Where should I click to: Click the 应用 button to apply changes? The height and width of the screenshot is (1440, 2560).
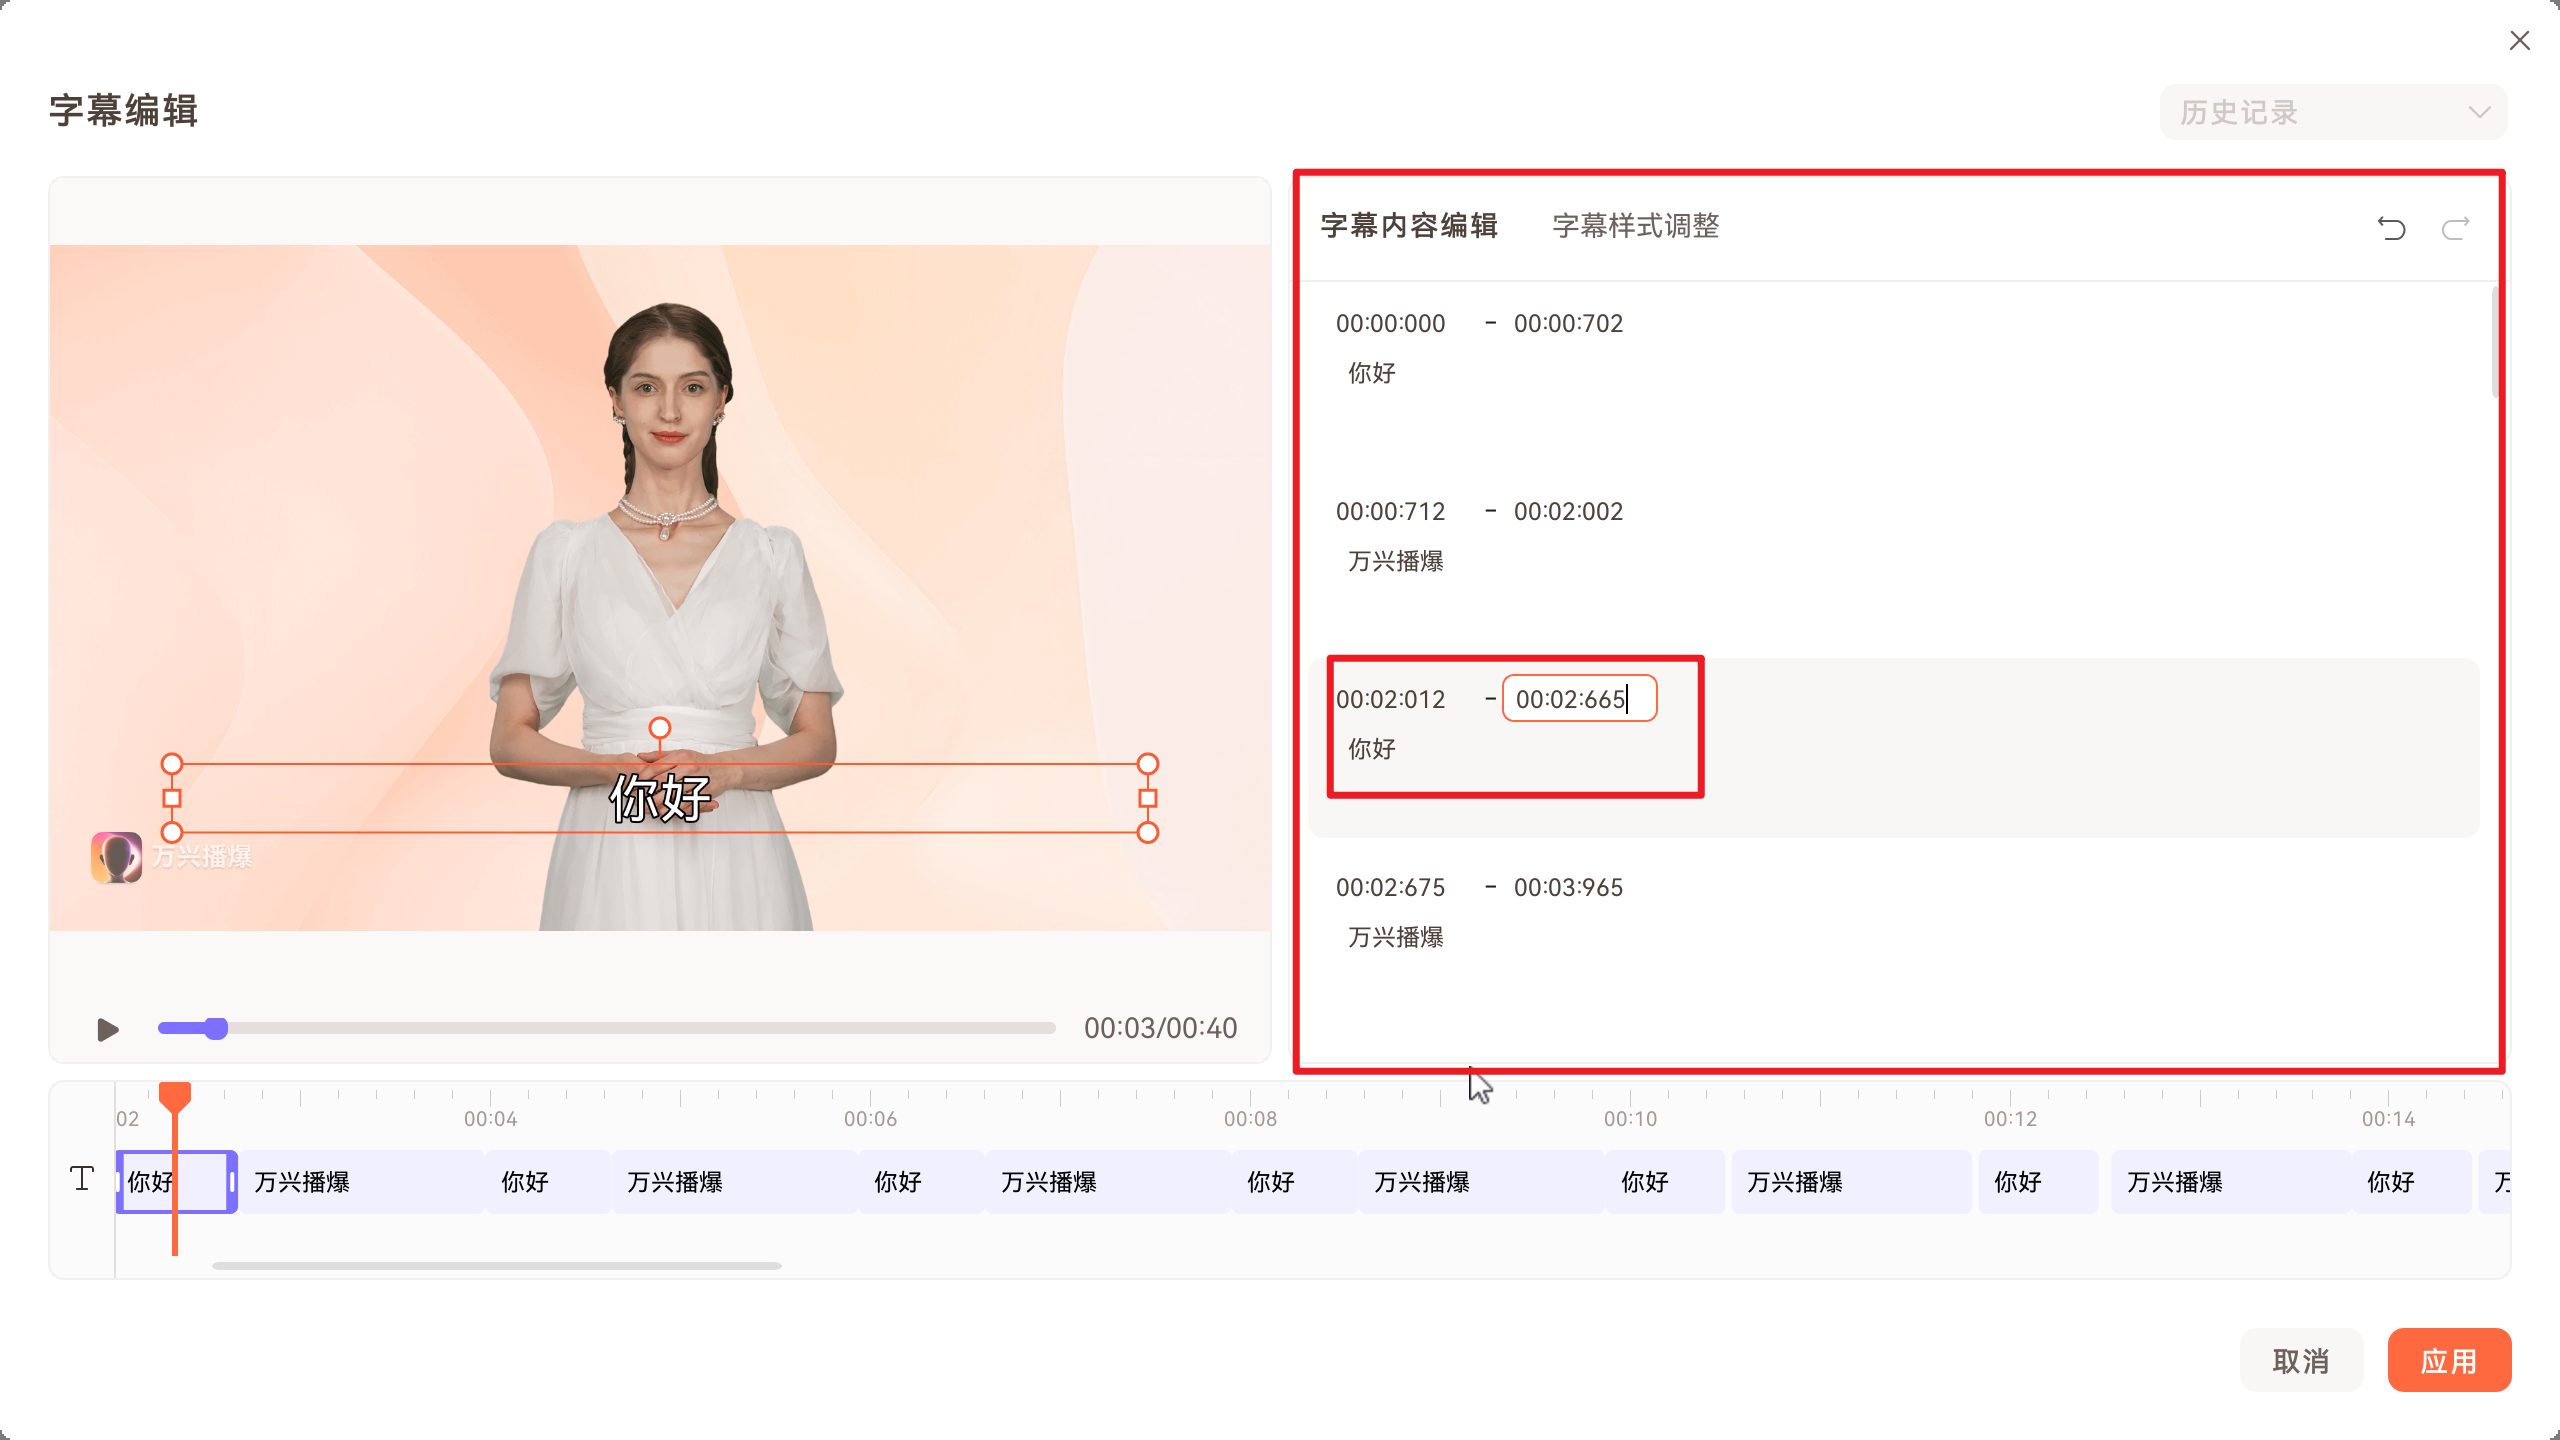tap(2449, 1360)
